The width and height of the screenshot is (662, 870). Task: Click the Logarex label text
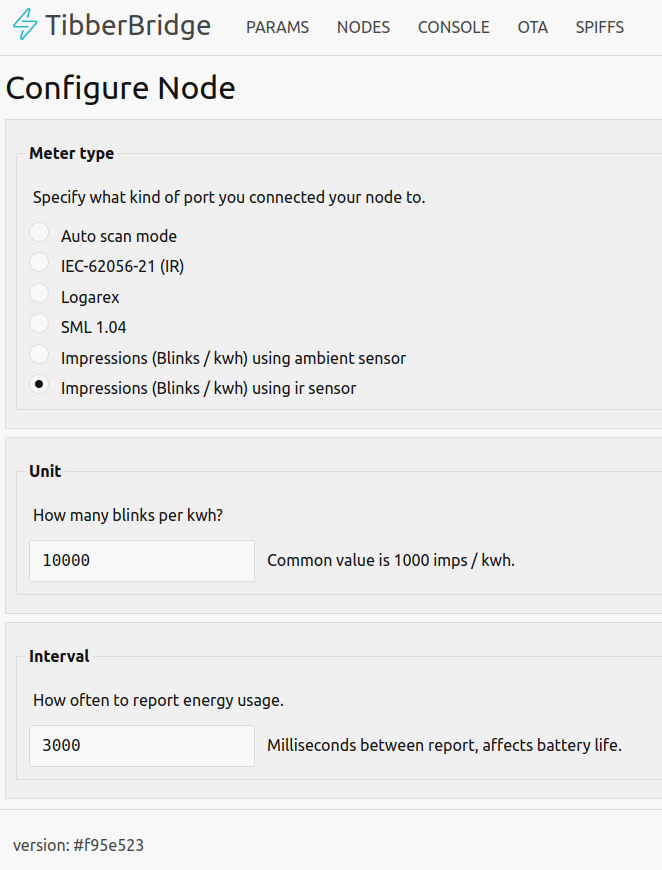[90, 297]
